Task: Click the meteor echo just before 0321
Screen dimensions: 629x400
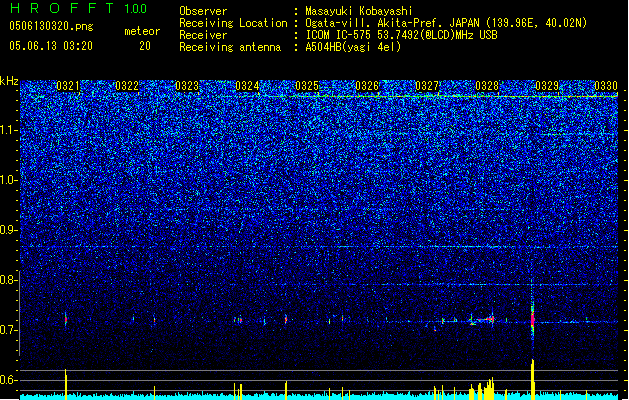Action: pyautogui.click(x=66, y=319)
